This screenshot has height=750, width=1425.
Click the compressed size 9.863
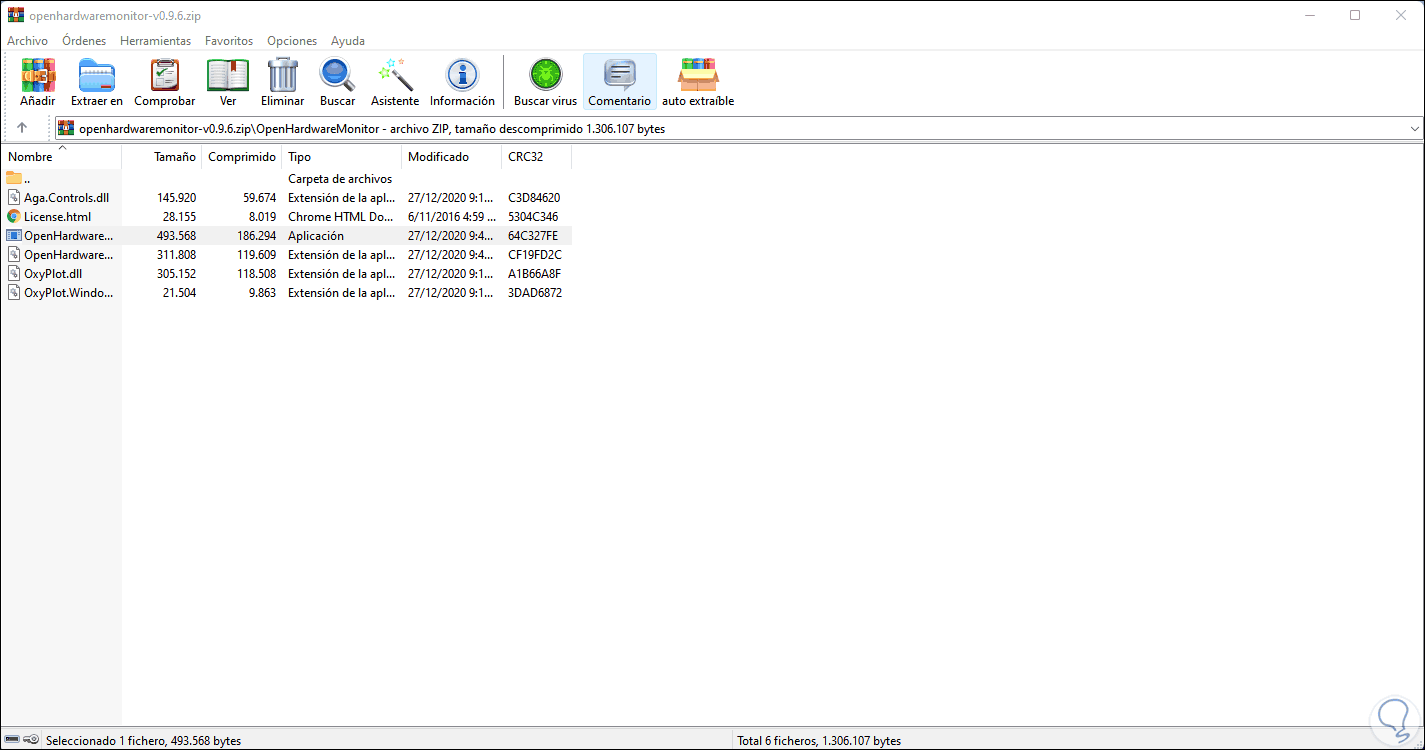pos(262,293)
